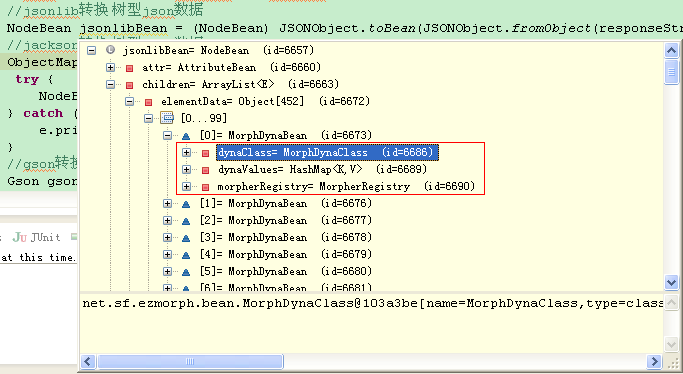This screenshot has height=374, width=683.
Task: Select [1]= MorphDynaBean (id=6676) row
Action: click(x=286, y=203)
